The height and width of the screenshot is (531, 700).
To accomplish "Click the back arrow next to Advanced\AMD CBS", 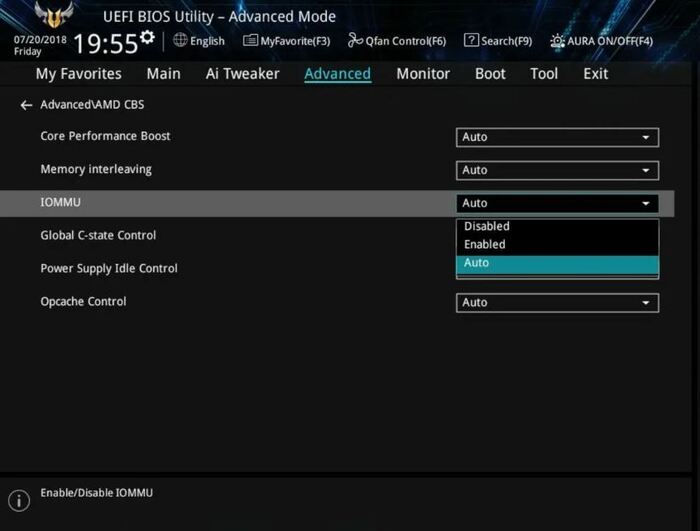I will click(x=26, y=105).
